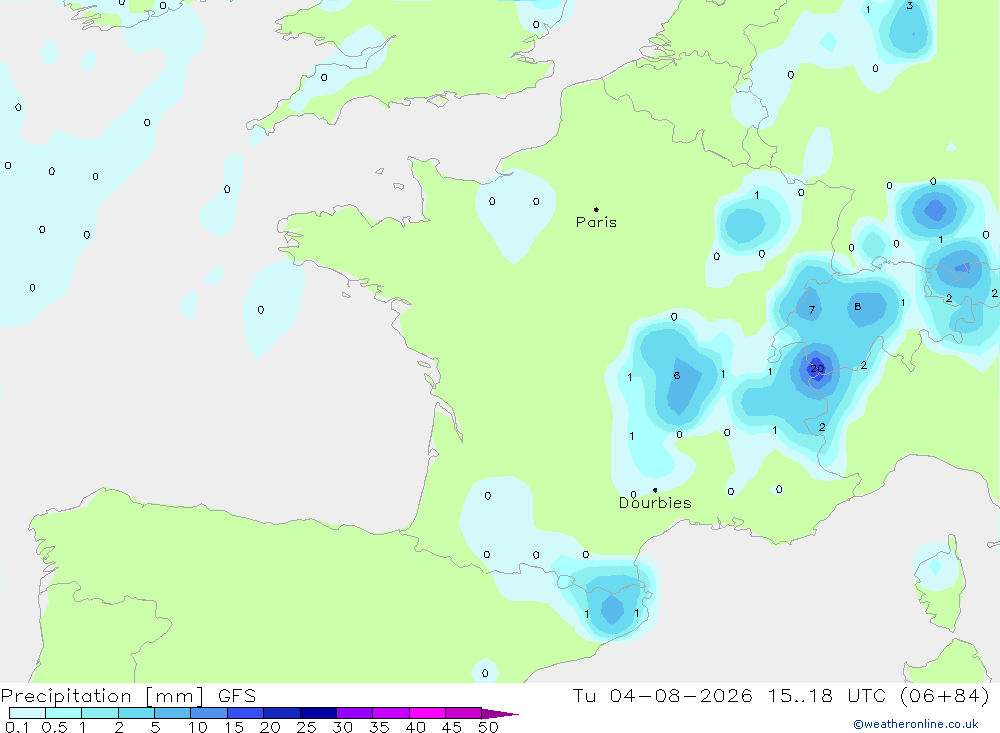Pick the 15–20 mm legend color swatch

point(246,713)
